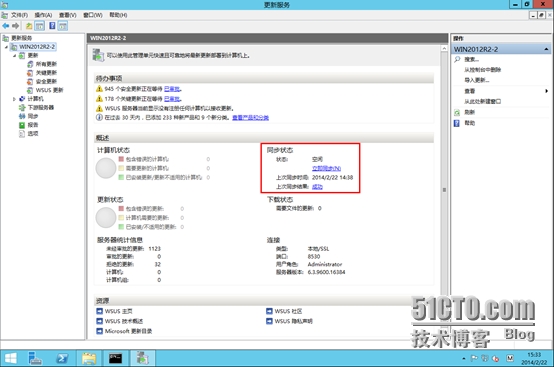Select the WIN2012R2-2 server node in tree
This screenshot has width=554, height=367.
tap(37, 47)
